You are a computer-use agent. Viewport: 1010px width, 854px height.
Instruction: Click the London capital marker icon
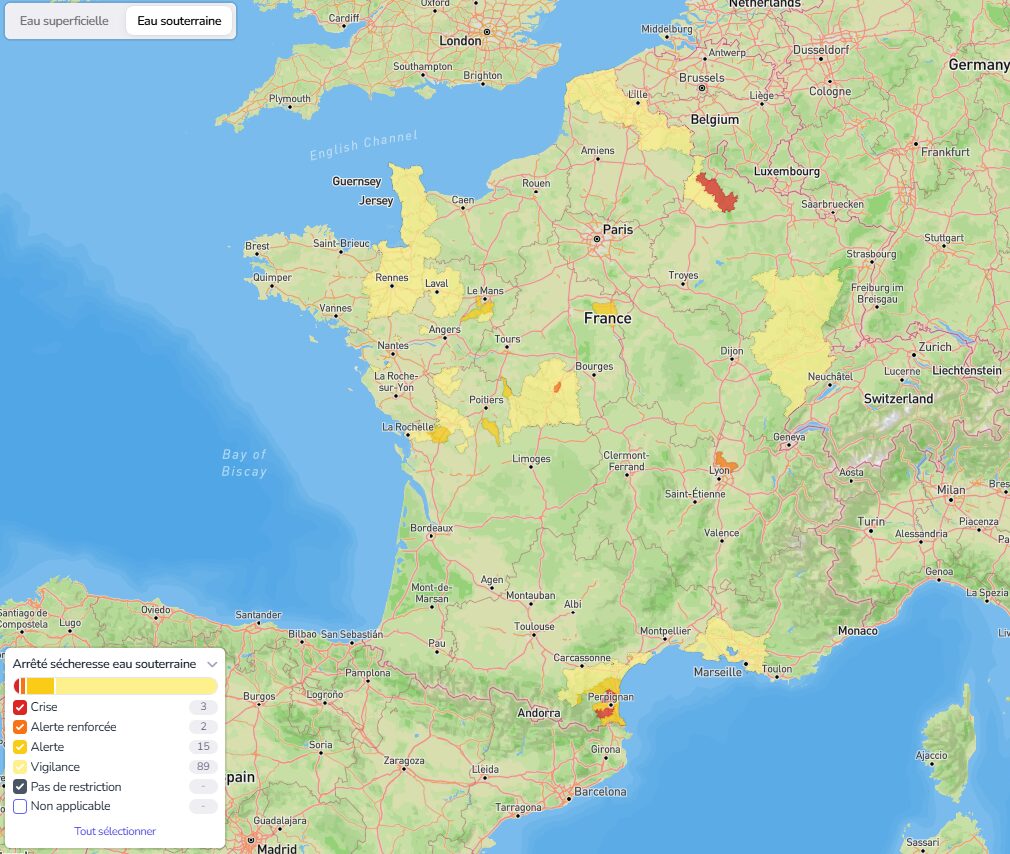[487, 32]
